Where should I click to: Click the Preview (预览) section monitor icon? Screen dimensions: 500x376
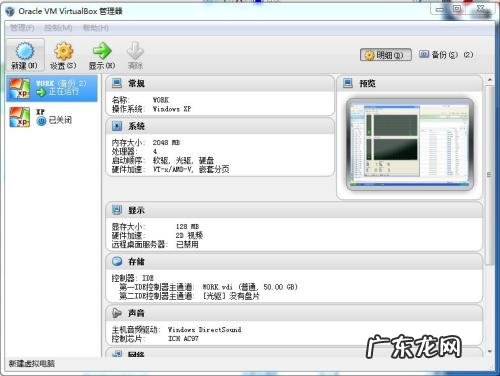(348, 83)
